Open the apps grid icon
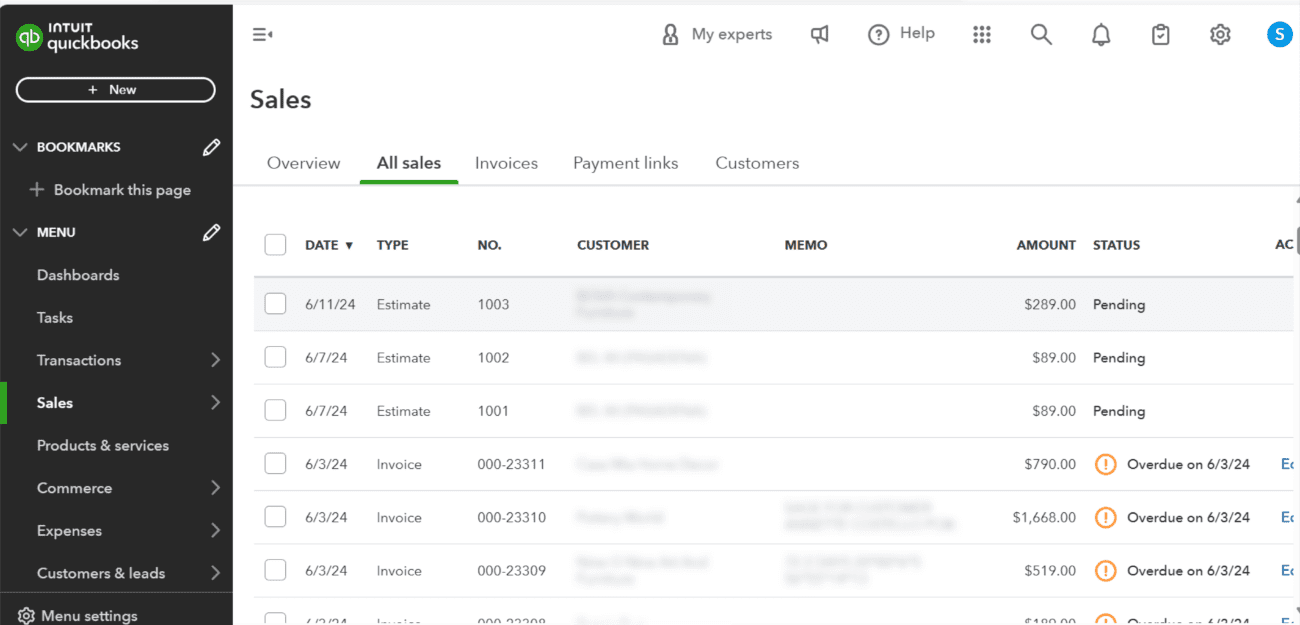Screen dimensions: 1300x625 982,35
